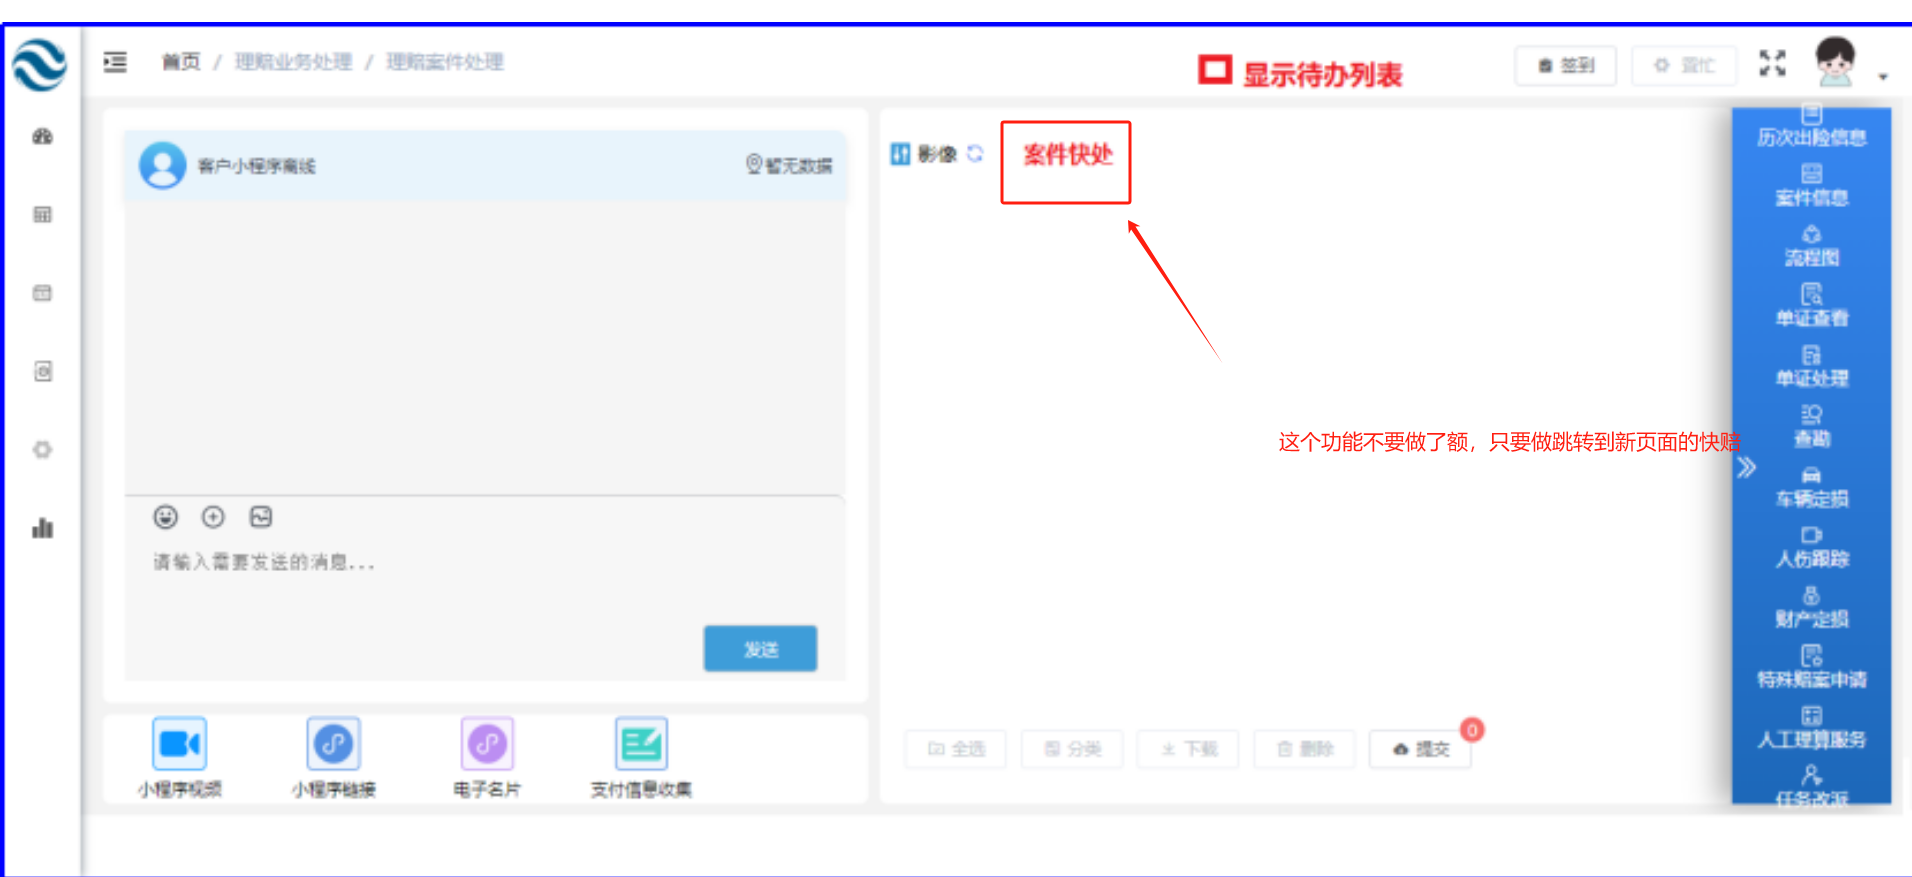Open the bar chart statistics icon

coord(42,527)
